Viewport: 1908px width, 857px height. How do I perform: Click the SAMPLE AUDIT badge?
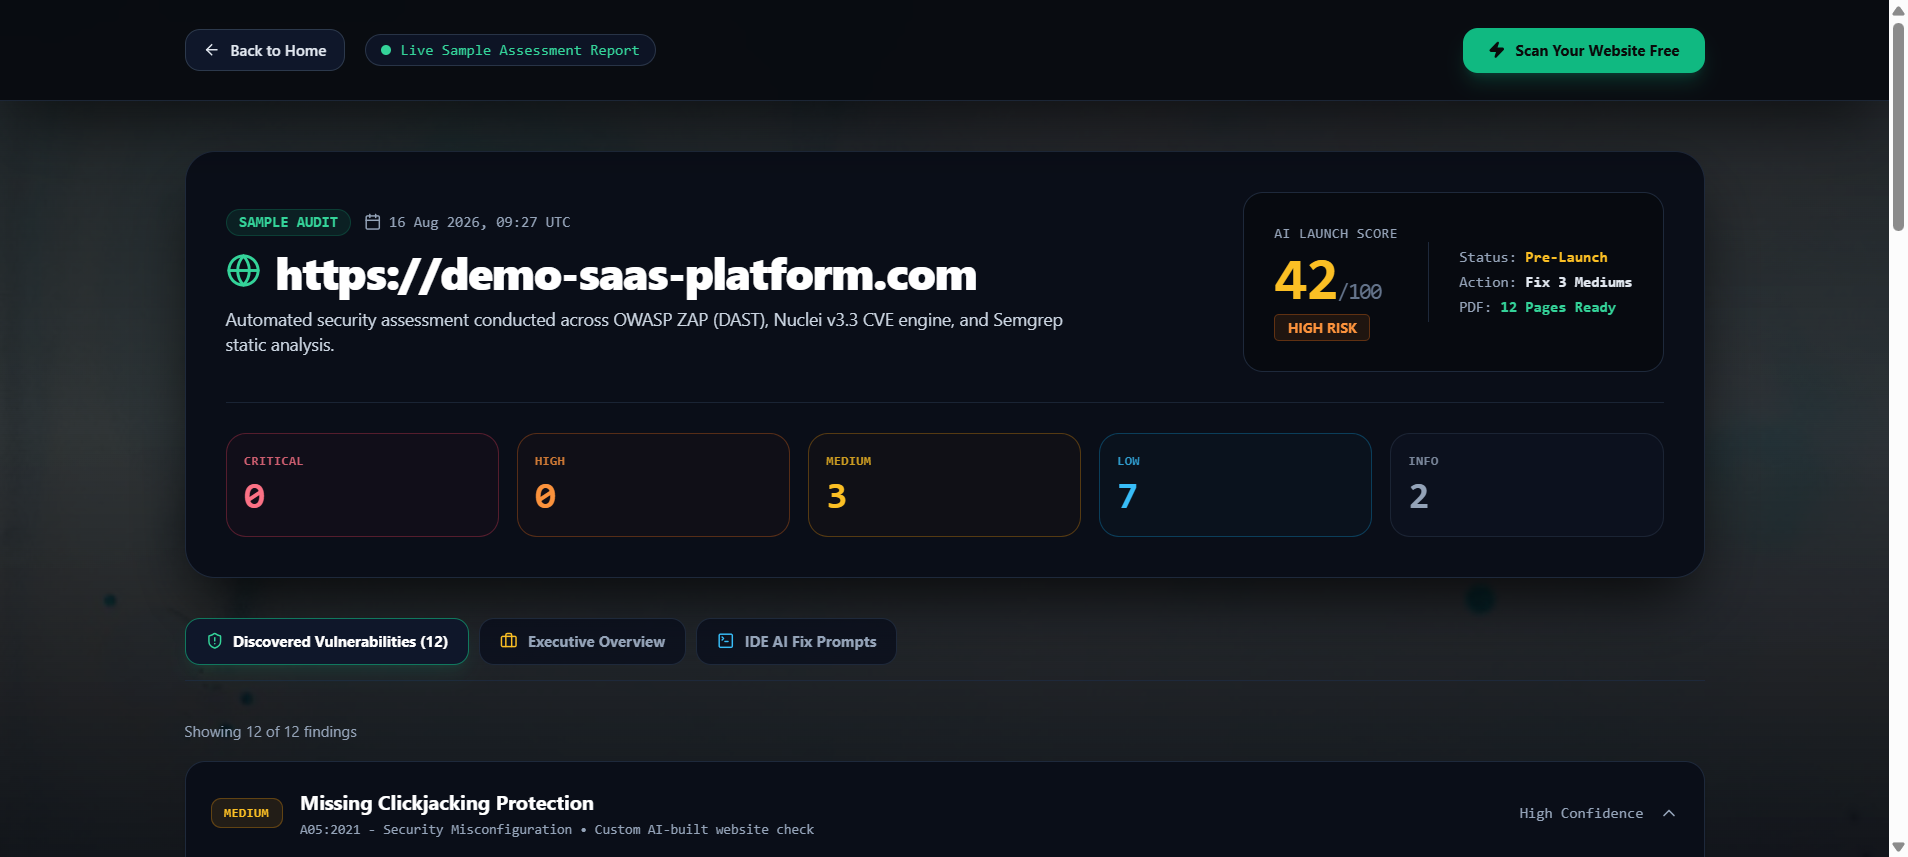pos(288,222)
